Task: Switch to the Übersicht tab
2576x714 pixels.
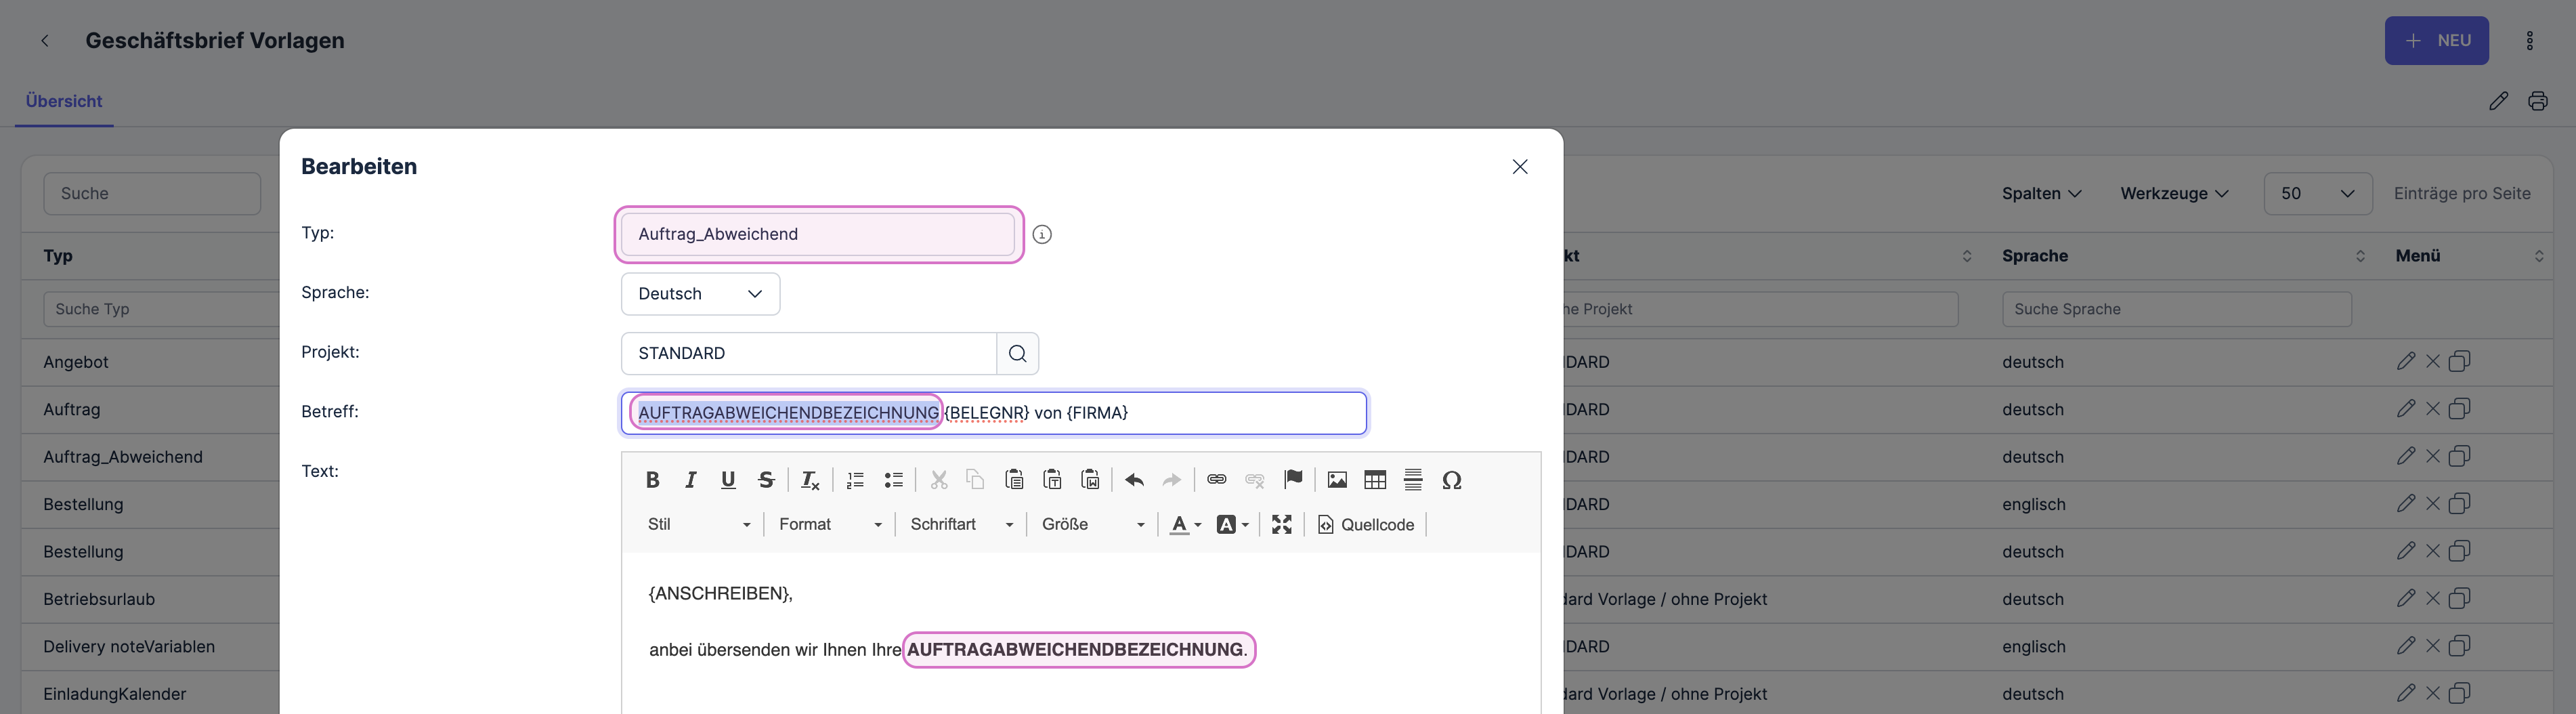Action: coord(64,101)
